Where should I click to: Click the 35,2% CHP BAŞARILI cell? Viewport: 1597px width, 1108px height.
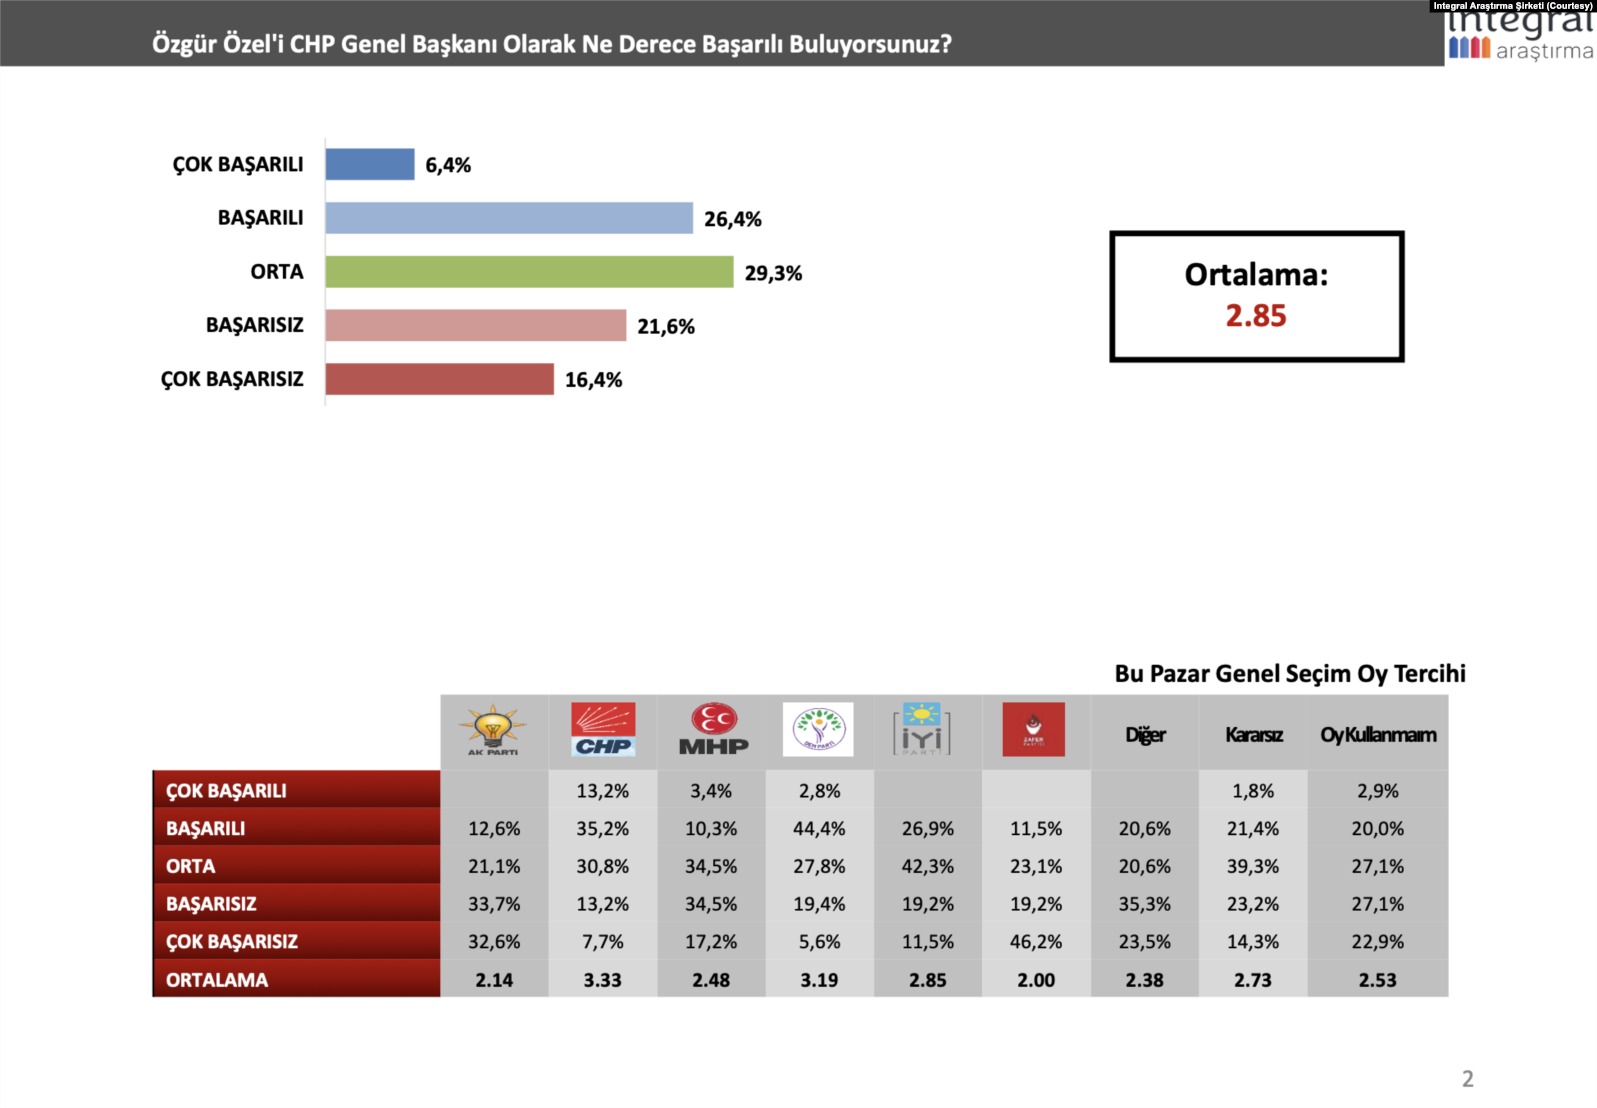[602, 829]
